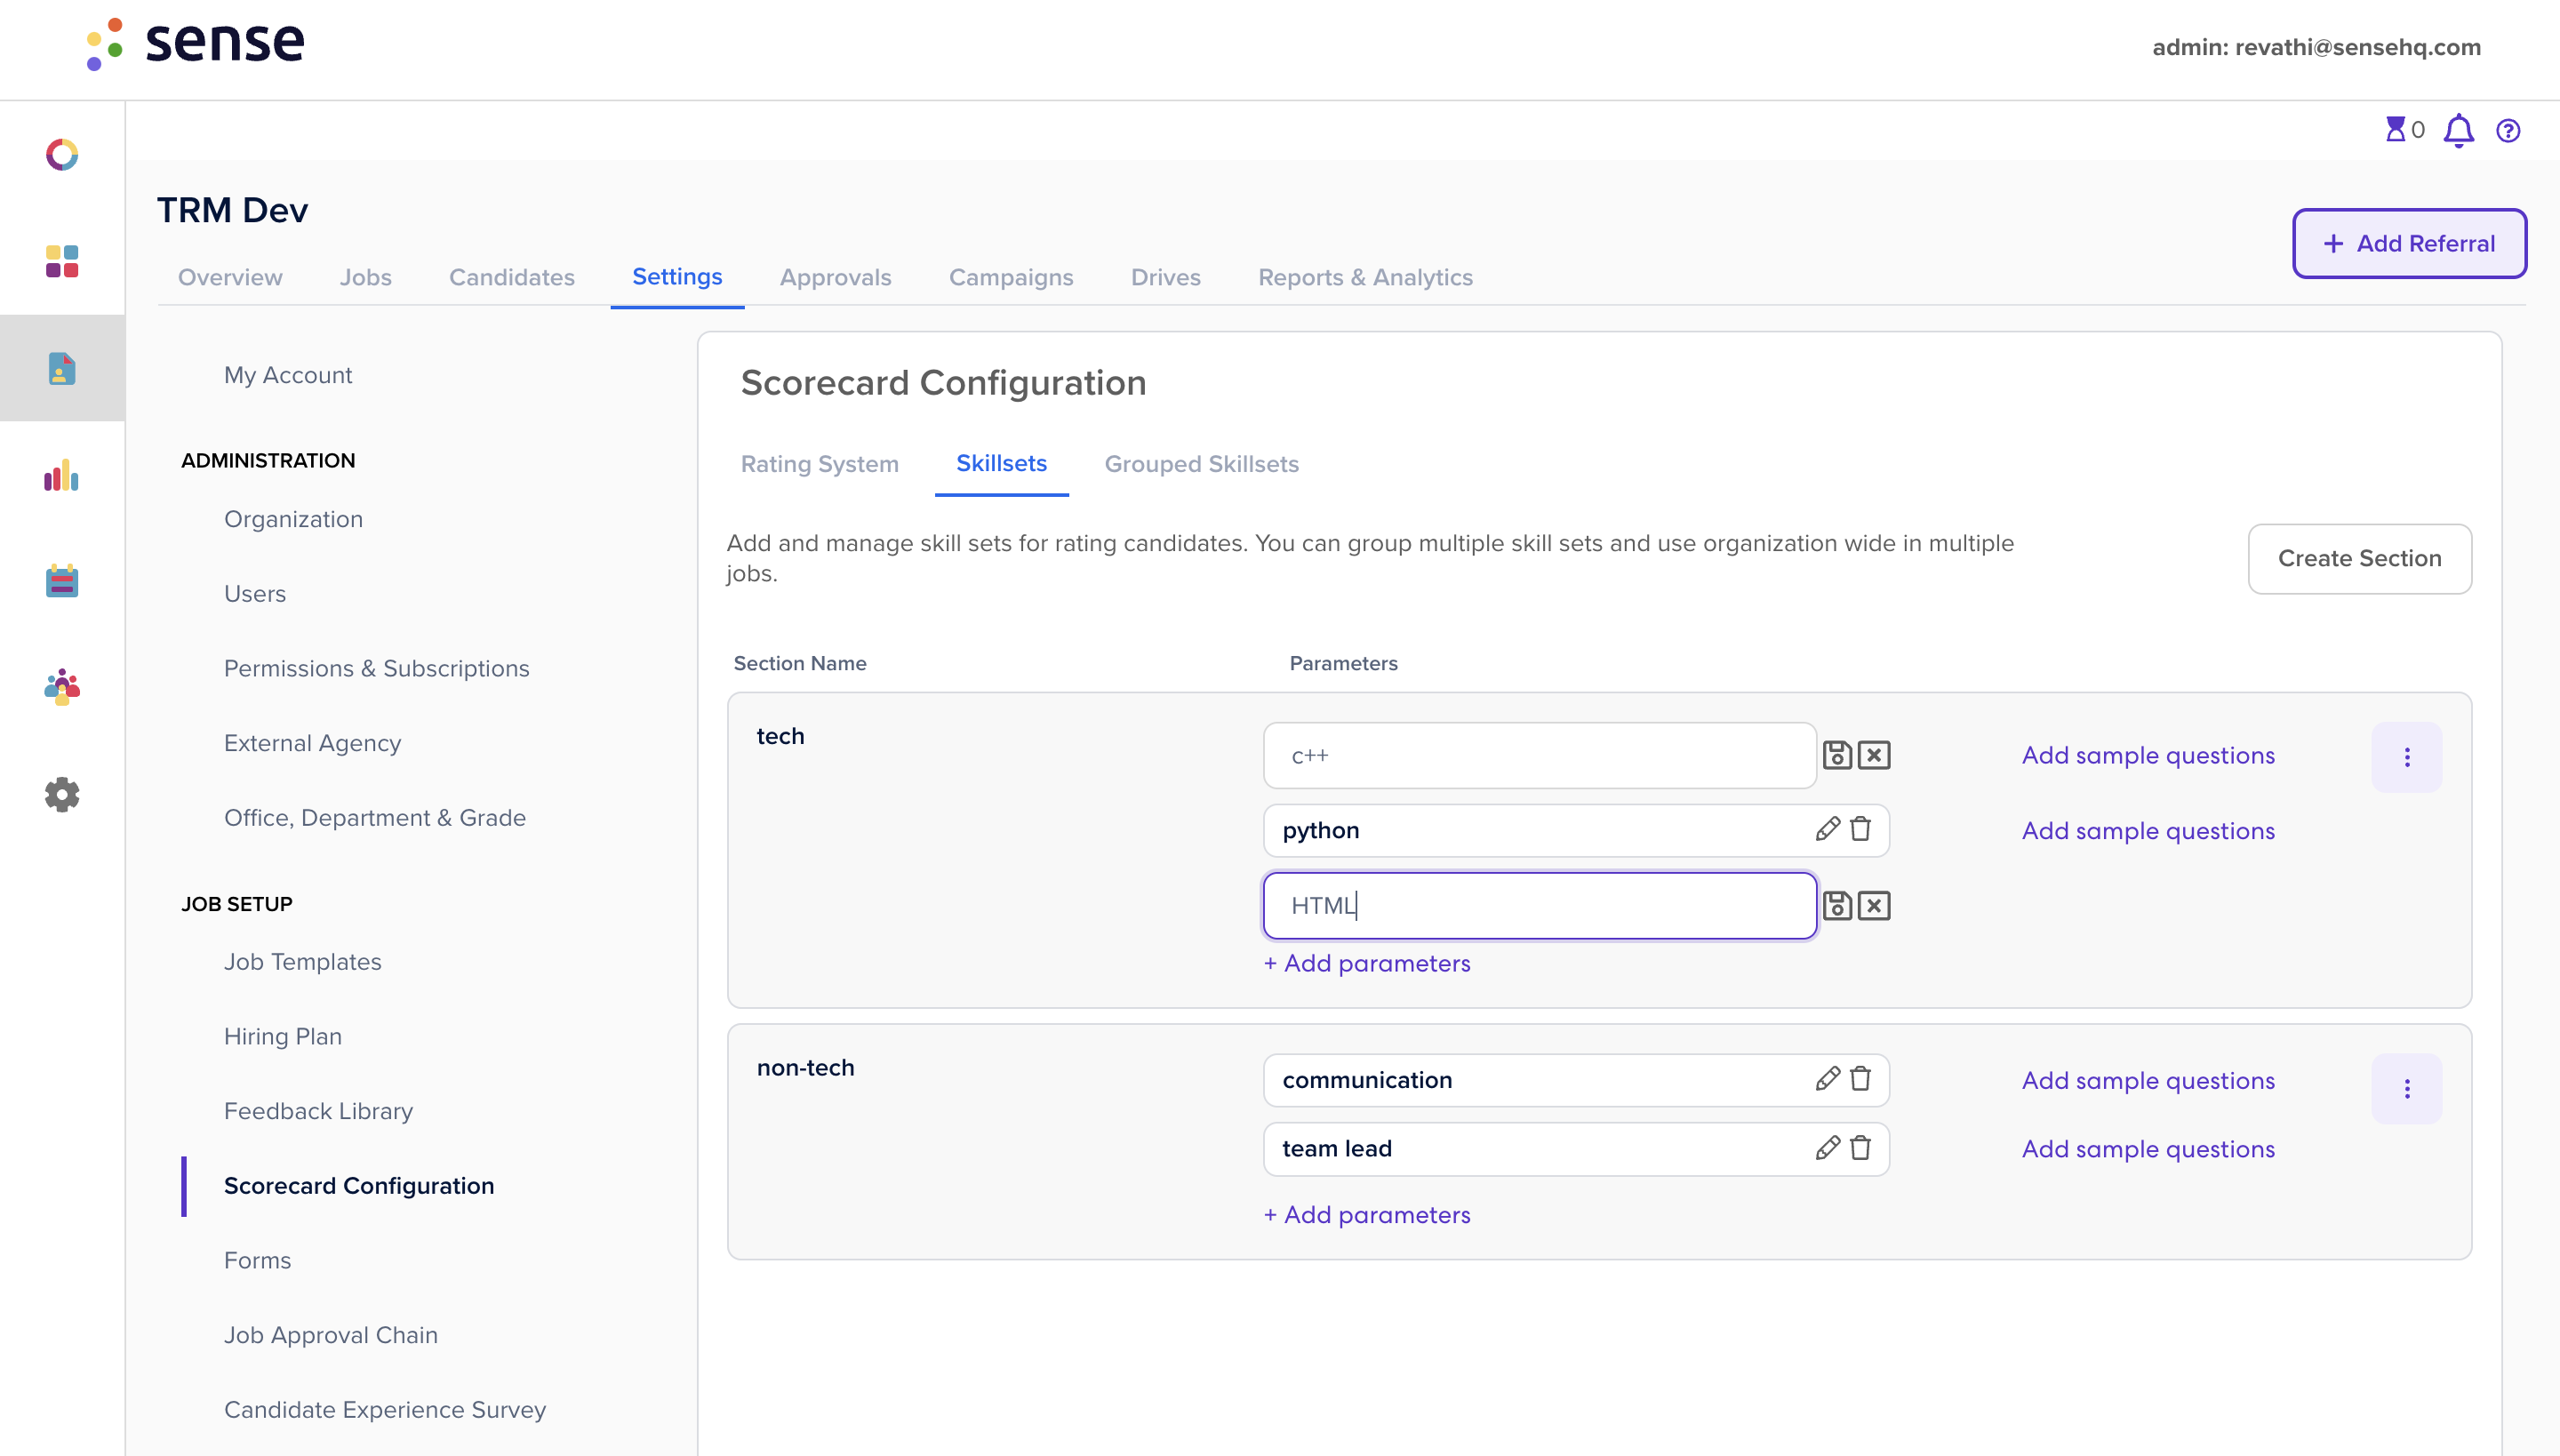Open Organization settings
This screenshot has height=1456, width=2560.
[x=293, y=519]
